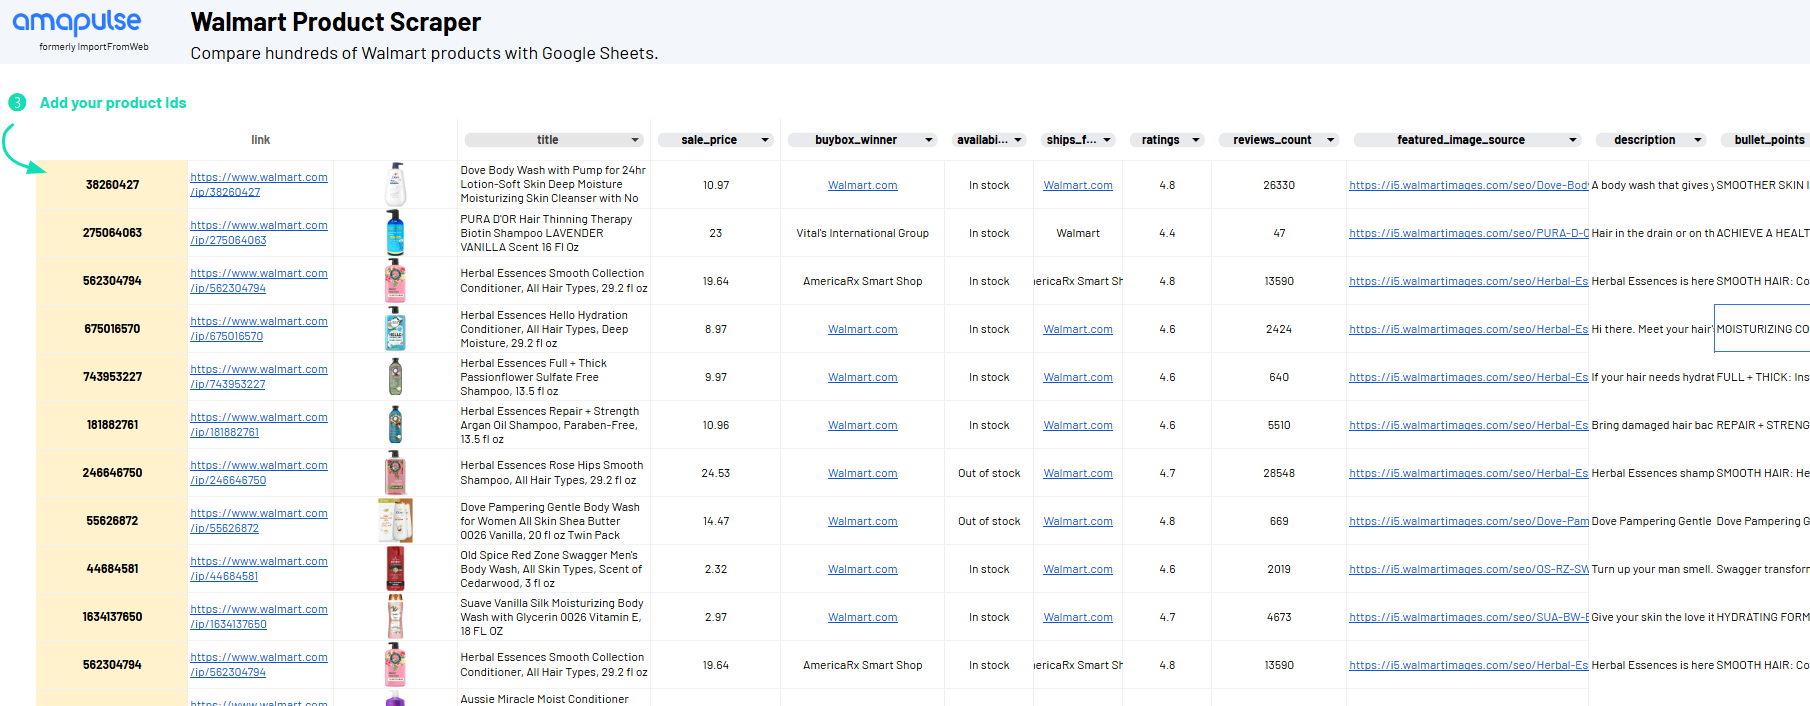The image size is (1810, 706).
Task: Select reviews count cell 28548
Action: tap(1279, 473)
